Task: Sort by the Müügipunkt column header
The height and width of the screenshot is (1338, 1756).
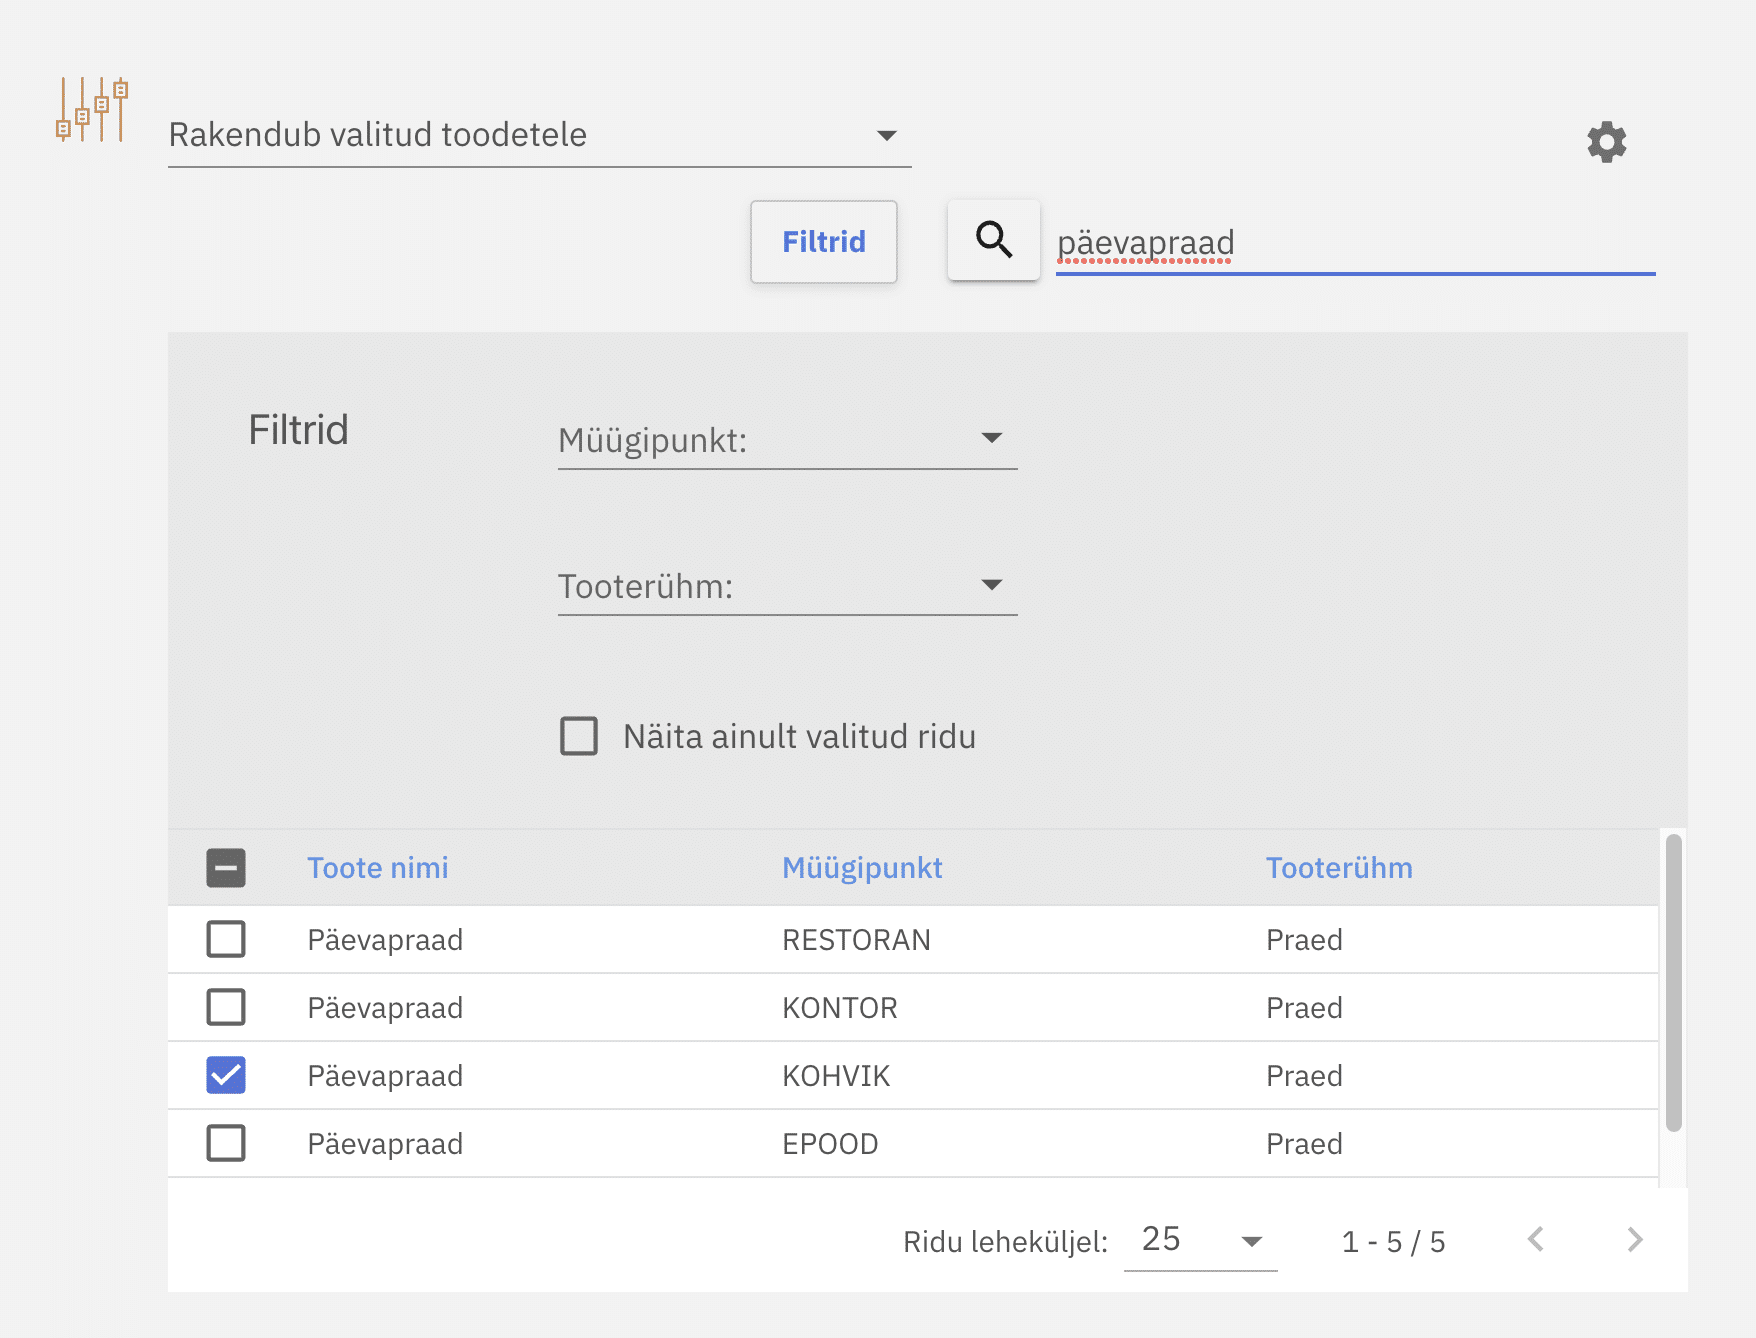Action: click(862, 868)
